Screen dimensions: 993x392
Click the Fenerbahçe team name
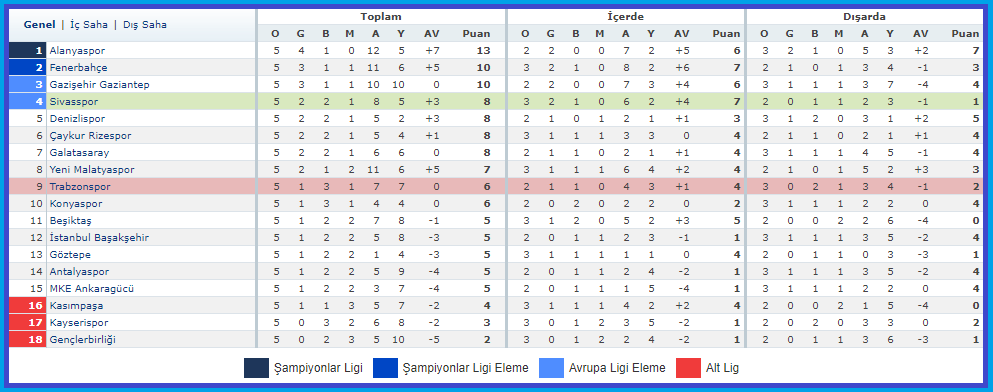coord(79,68)
